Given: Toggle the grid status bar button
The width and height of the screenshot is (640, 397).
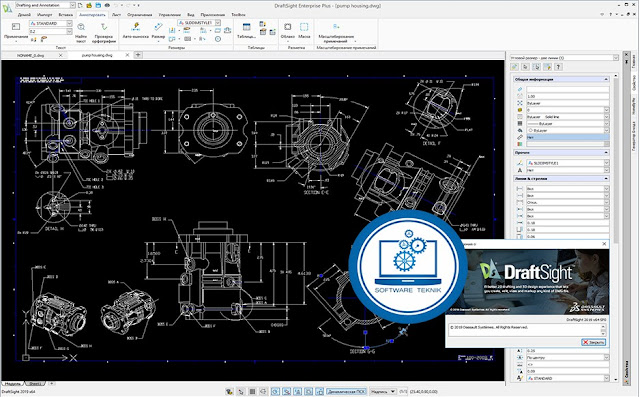Looking at the screenshot, I should (x=252, y=392).
